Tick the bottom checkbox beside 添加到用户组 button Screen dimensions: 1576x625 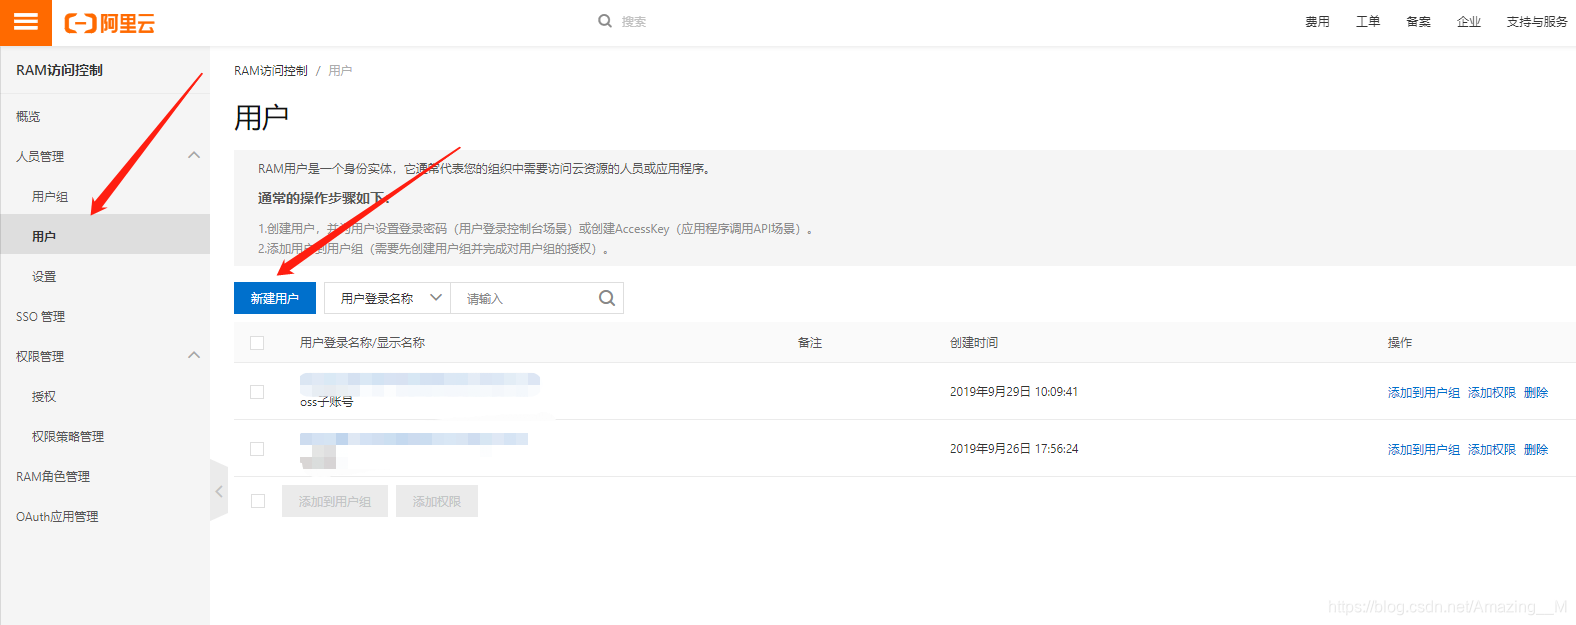tap(258, 501)
